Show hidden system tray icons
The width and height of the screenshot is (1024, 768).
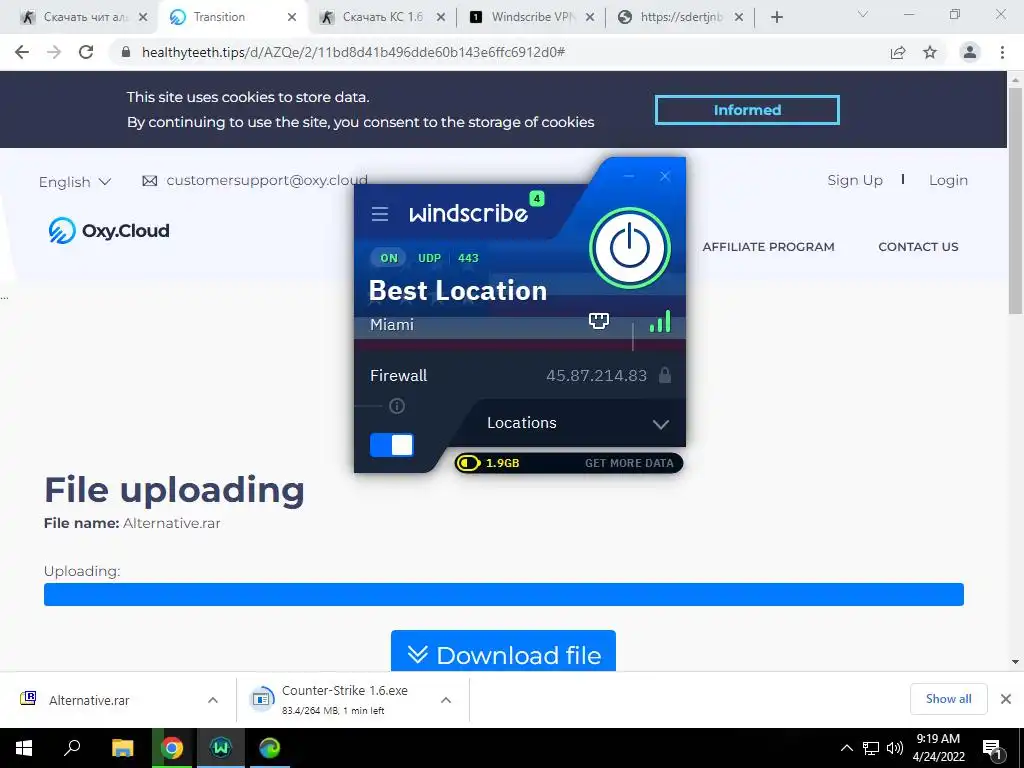pyautogui.click(x=846, y=748)
